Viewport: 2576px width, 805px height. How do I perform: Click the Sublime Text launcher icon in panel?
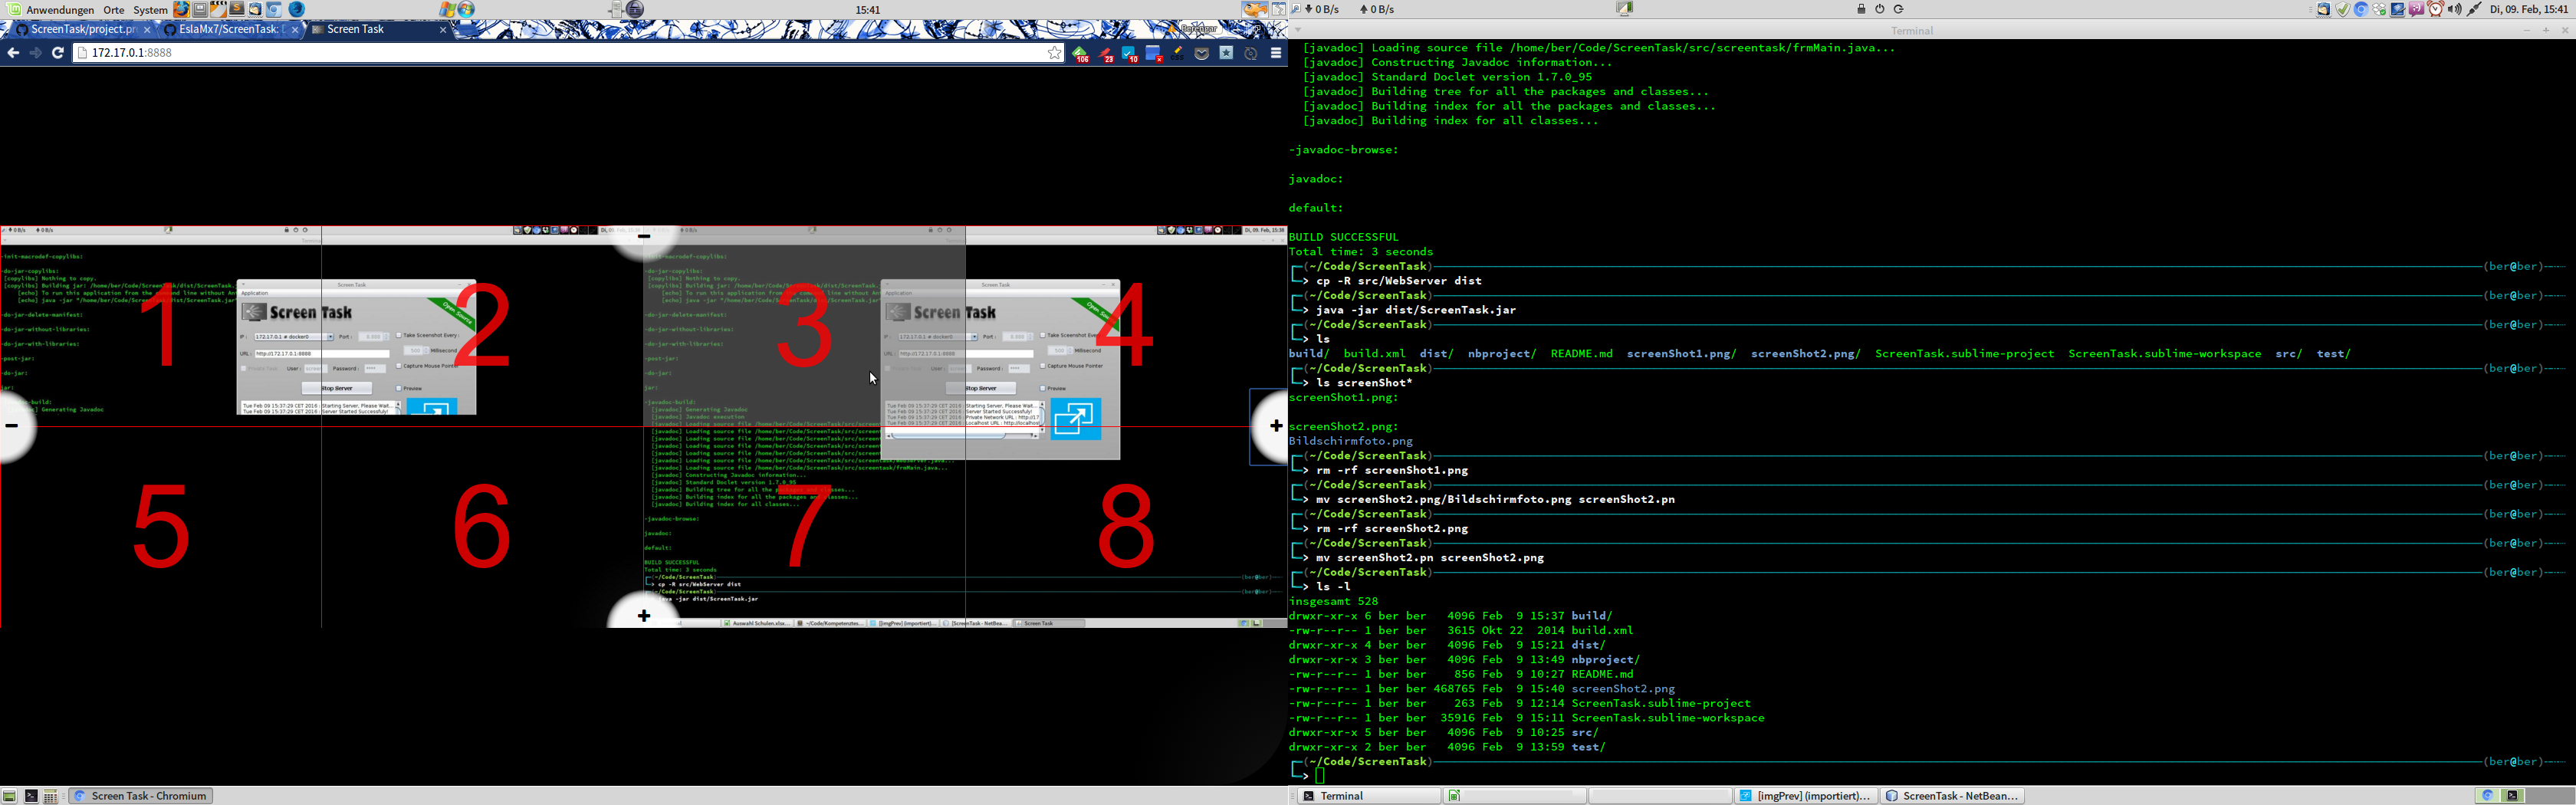pos(236,9)
